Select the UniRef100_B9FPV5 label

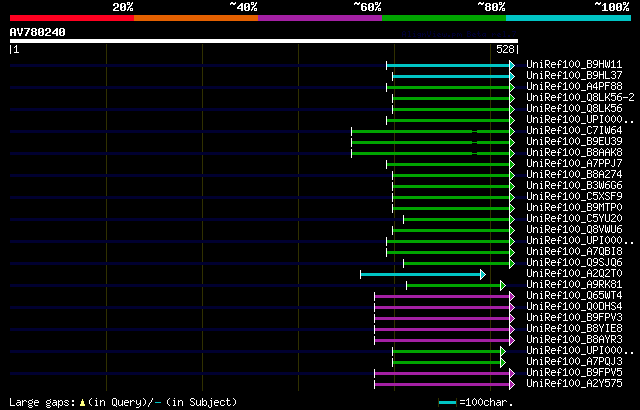tap(574, 373)
